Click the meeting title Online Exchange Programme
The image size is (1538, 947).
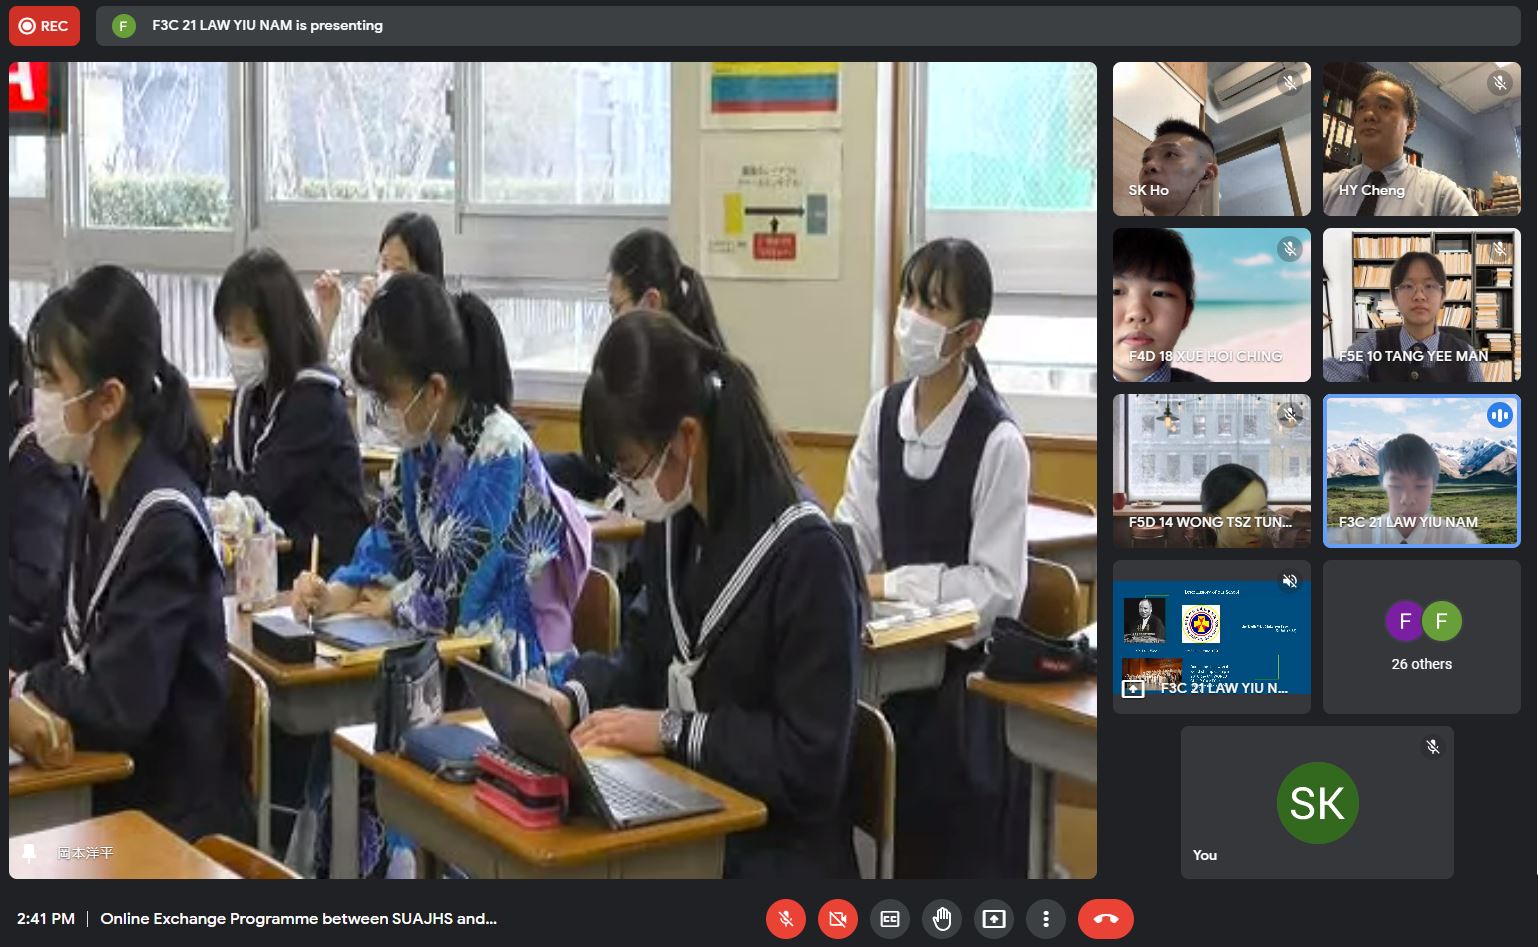point(298,919)
